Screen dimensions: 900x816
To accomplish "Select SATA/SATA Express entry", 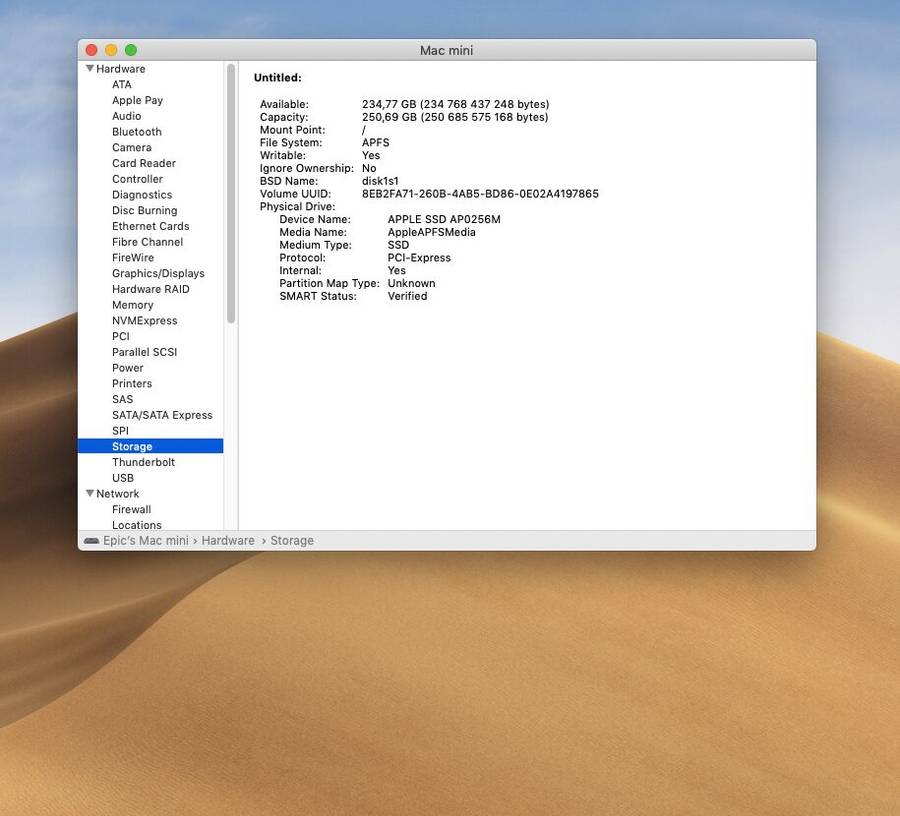I will [162, 415].
